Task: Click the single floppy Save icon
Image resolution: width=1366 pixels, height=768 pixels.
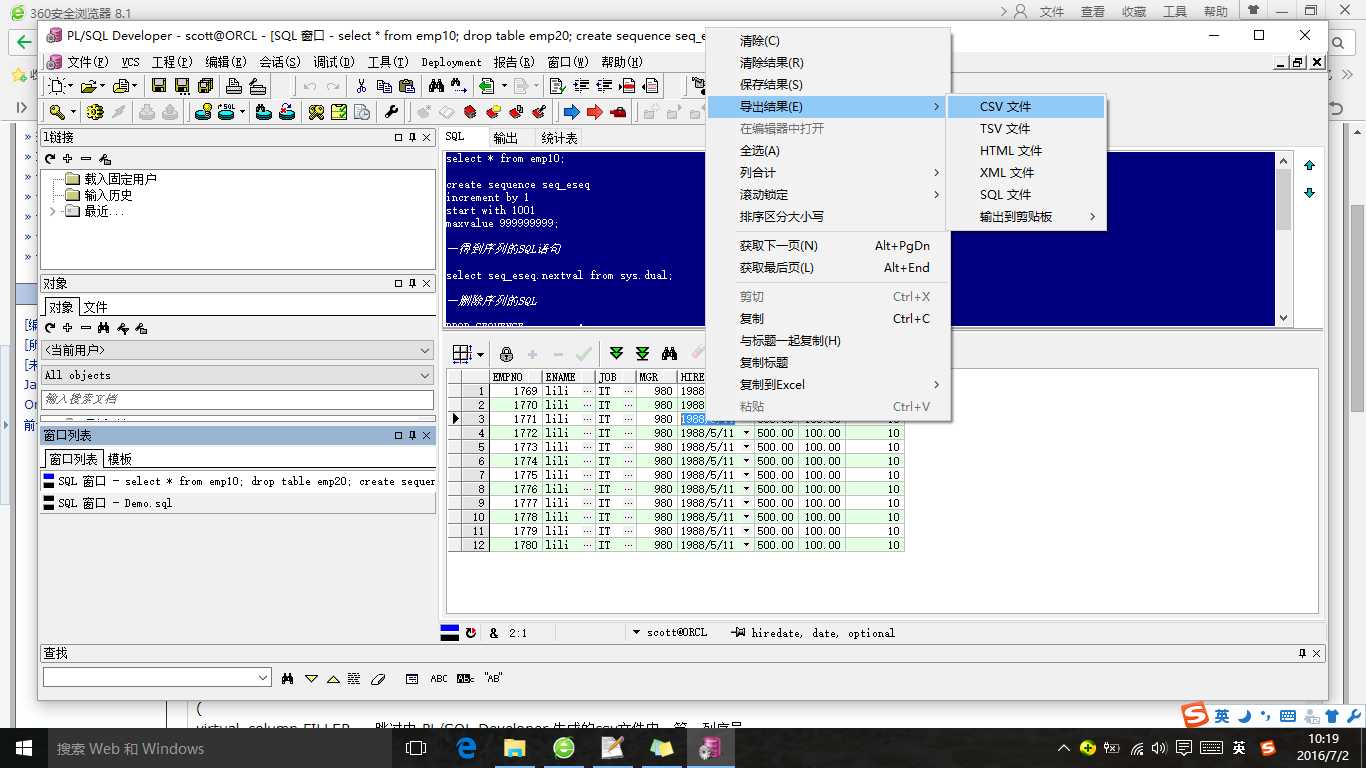Action: tap(159, 86)
